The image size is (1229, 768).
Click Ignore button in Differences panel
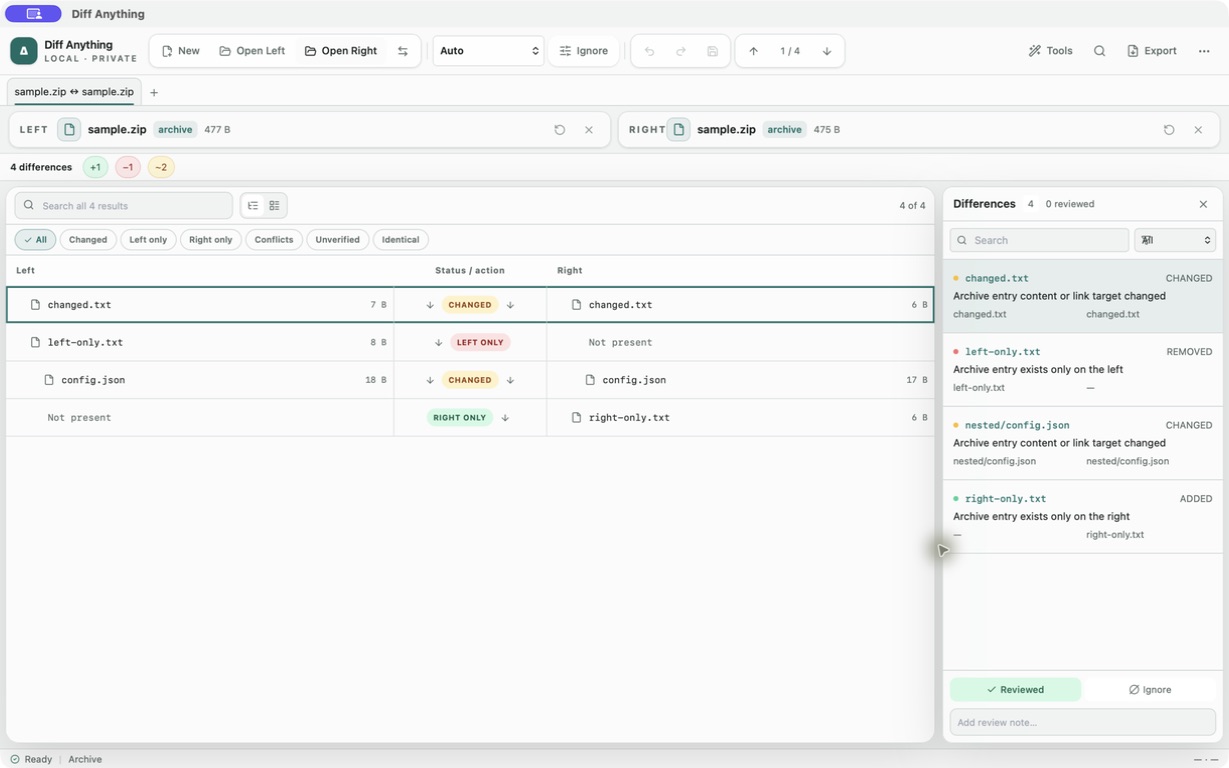point(1150,690)
